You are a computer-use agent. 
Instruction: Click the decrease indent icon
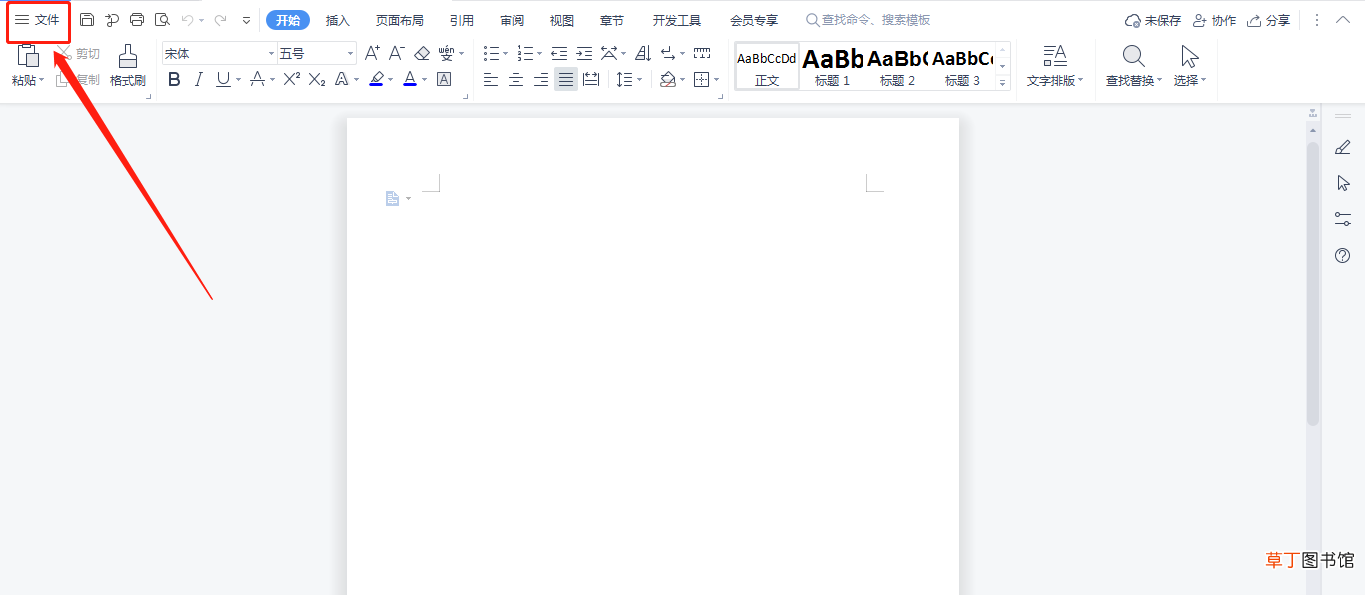(559, 53)
